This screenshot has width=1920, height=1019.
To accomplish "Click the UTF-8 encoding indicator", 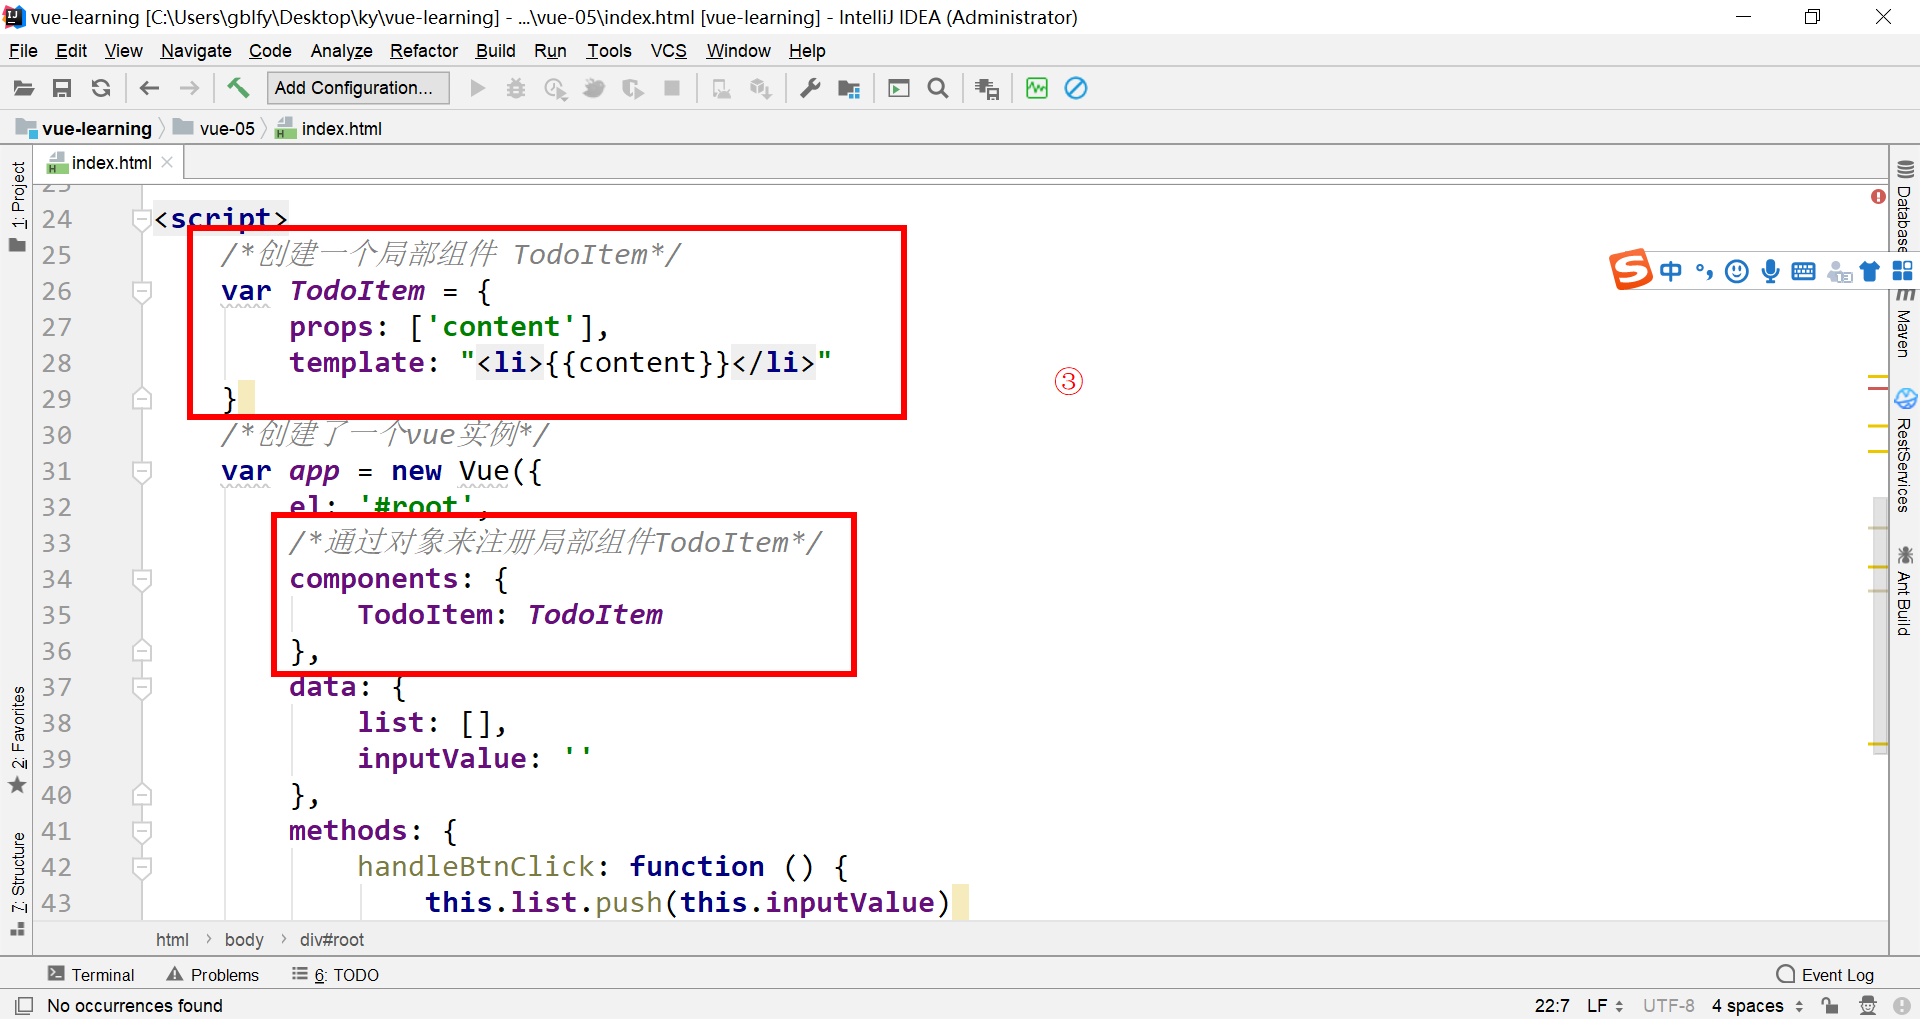I will pyautogui.click(x=1668, y=1005).
